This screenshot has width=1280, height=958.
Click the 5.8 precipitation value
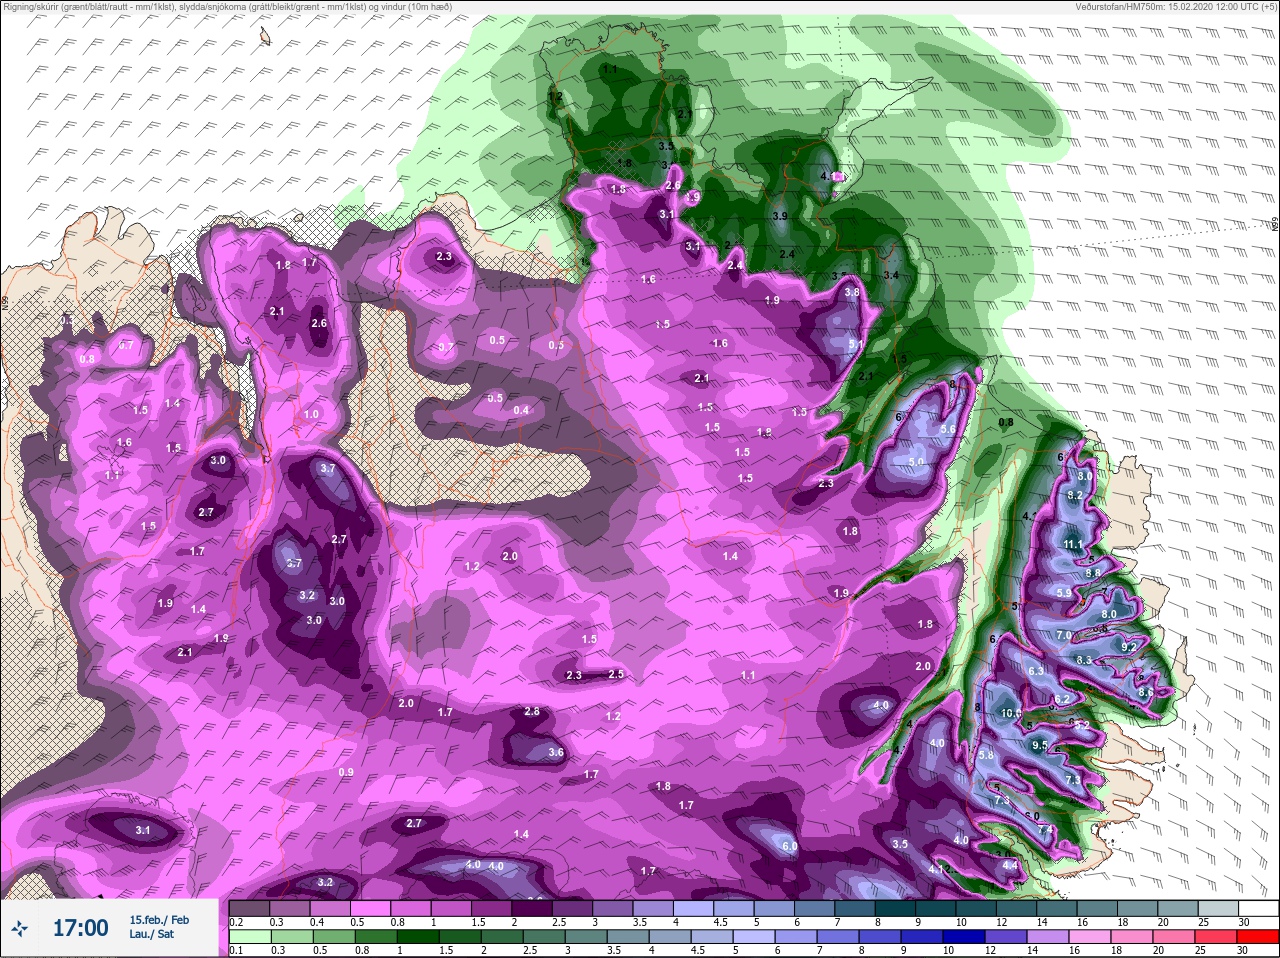986,755
